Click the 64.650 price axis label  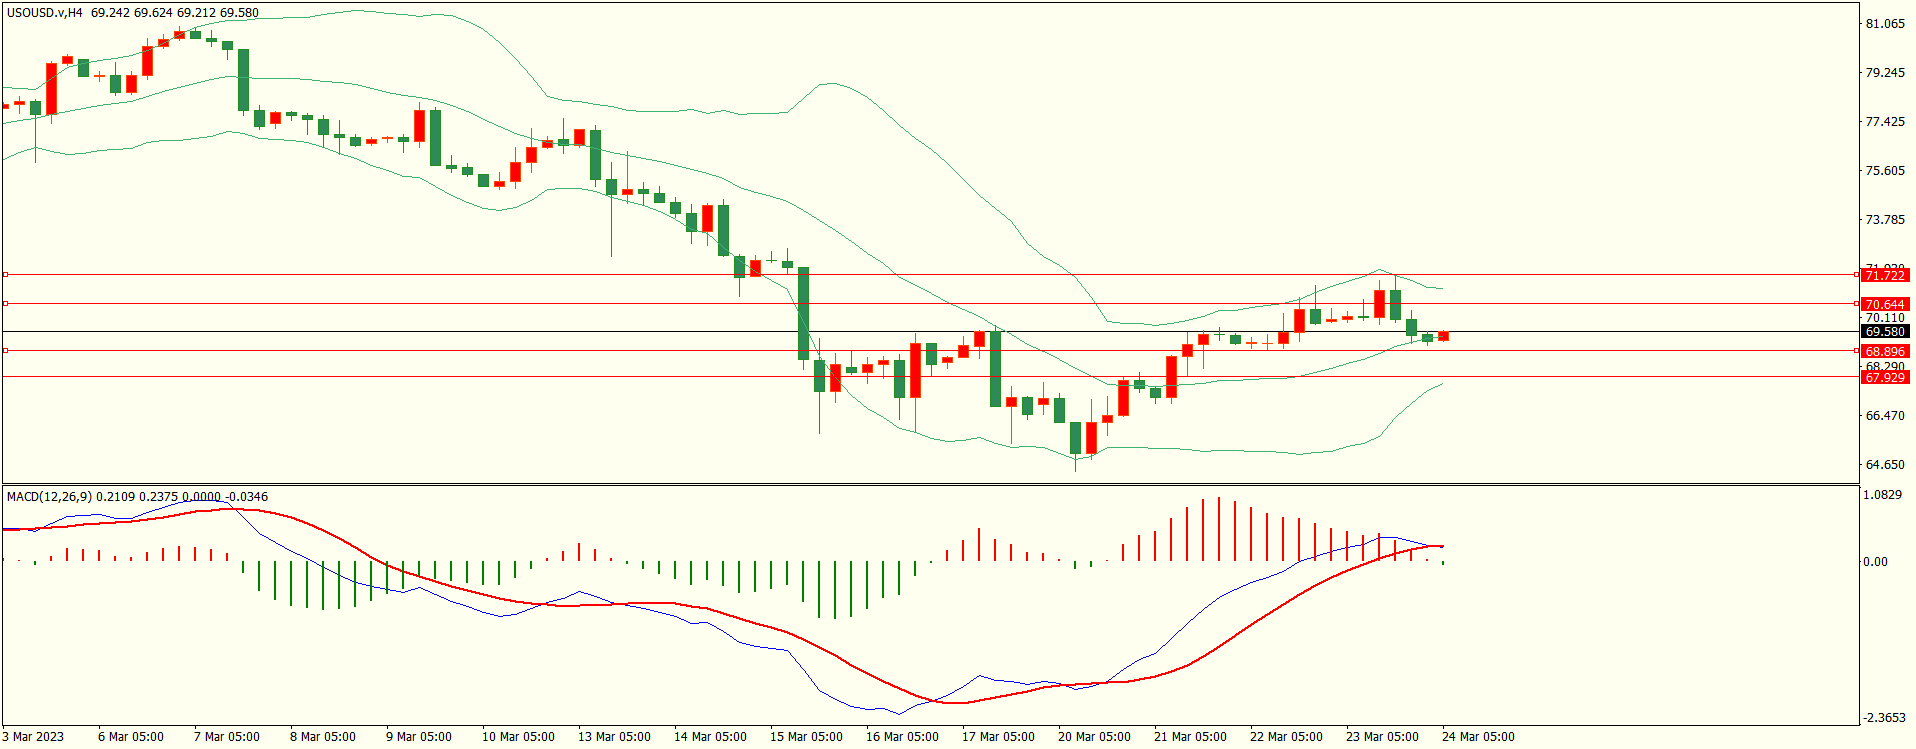(x=1885, y=465)
